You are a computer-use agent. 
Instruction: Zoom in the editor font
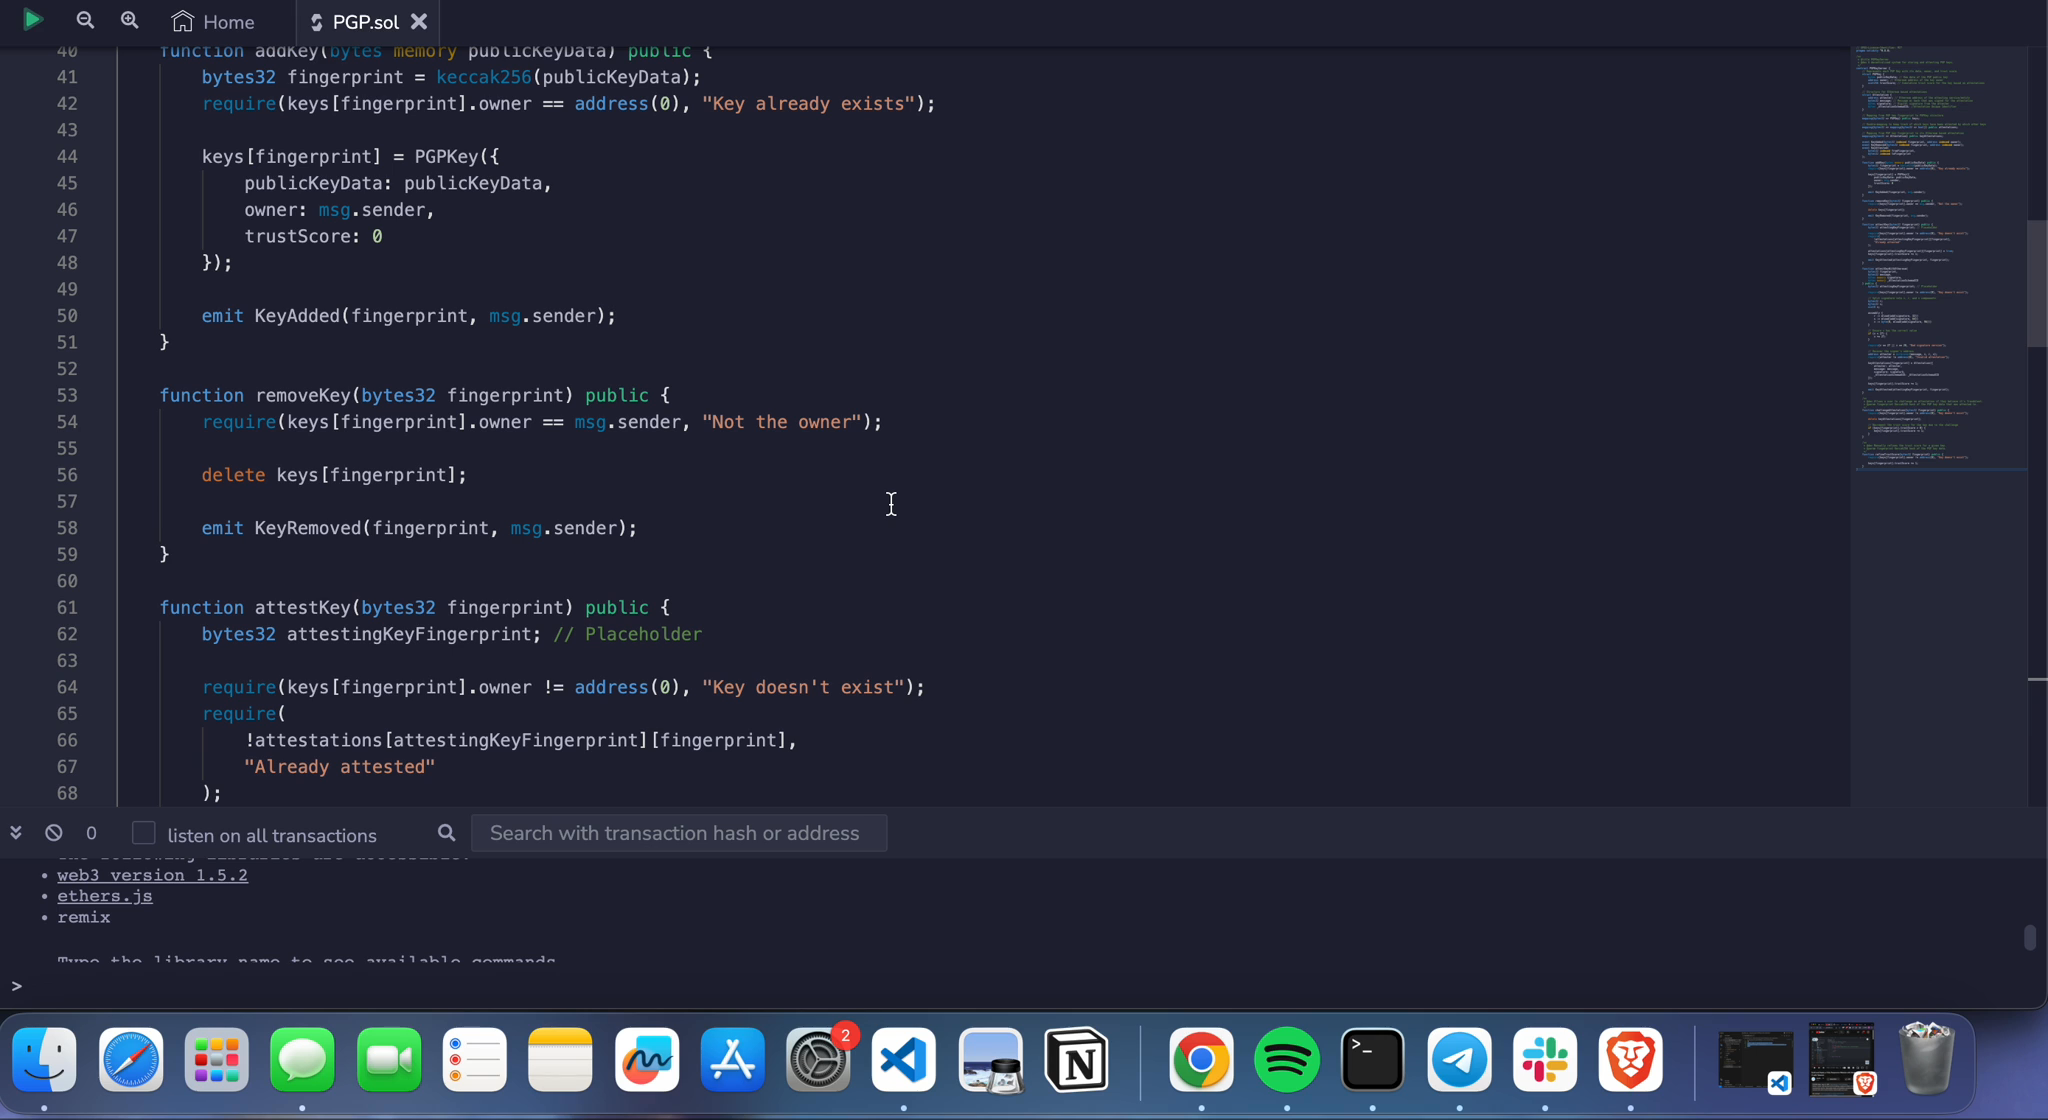point(129,20)
